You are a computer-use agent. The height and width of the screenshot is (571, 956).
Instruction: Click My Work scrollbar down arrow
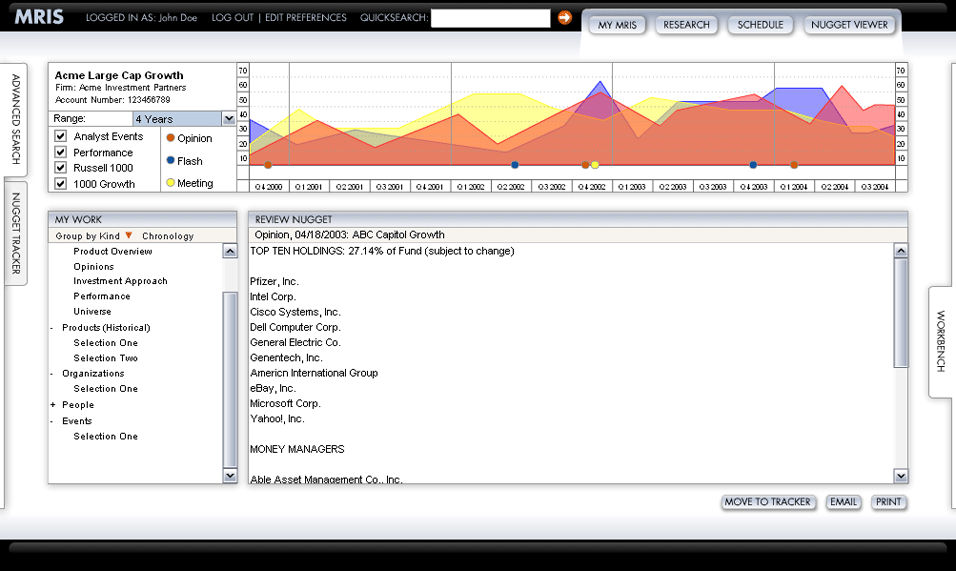point(230,475)
